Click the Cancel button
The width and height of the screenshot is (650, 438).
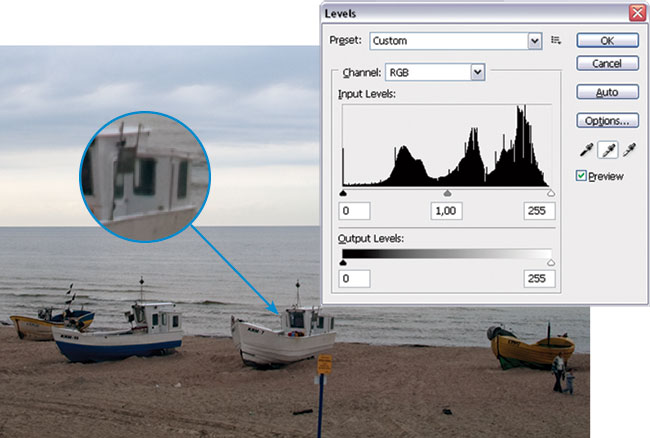[x=607, y=63]
